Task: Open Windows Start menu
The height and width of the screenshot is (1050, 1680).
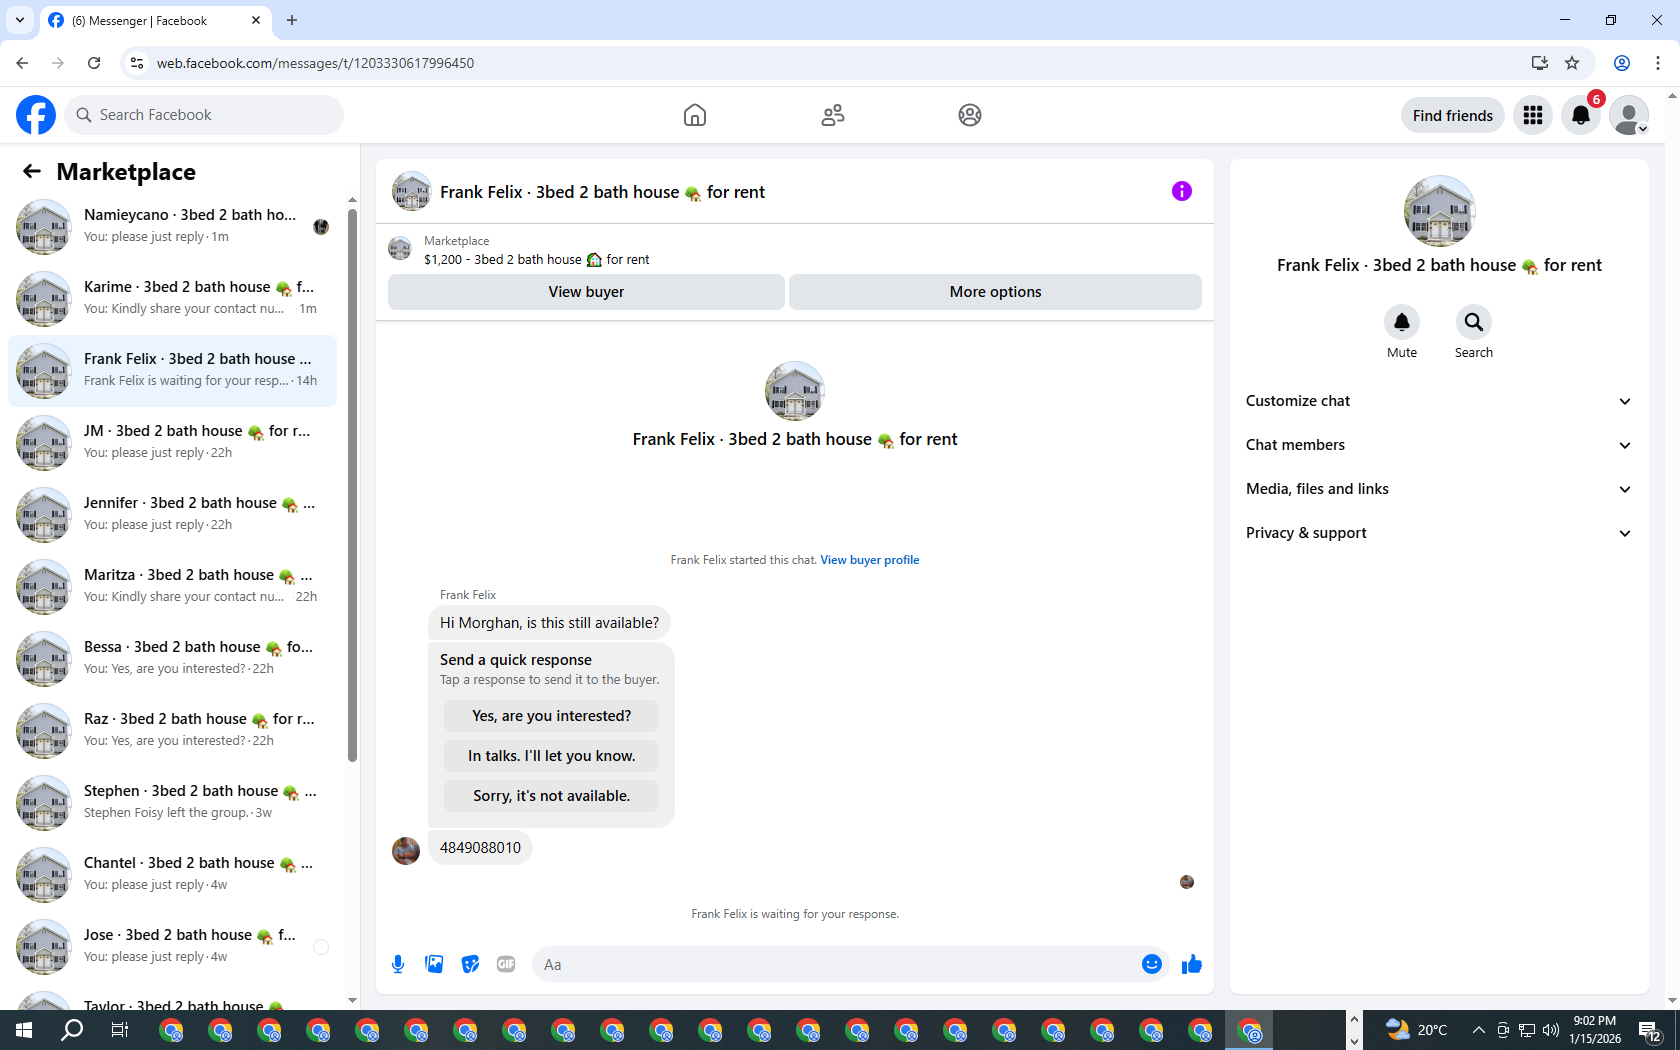Action: click(24, 1030)
